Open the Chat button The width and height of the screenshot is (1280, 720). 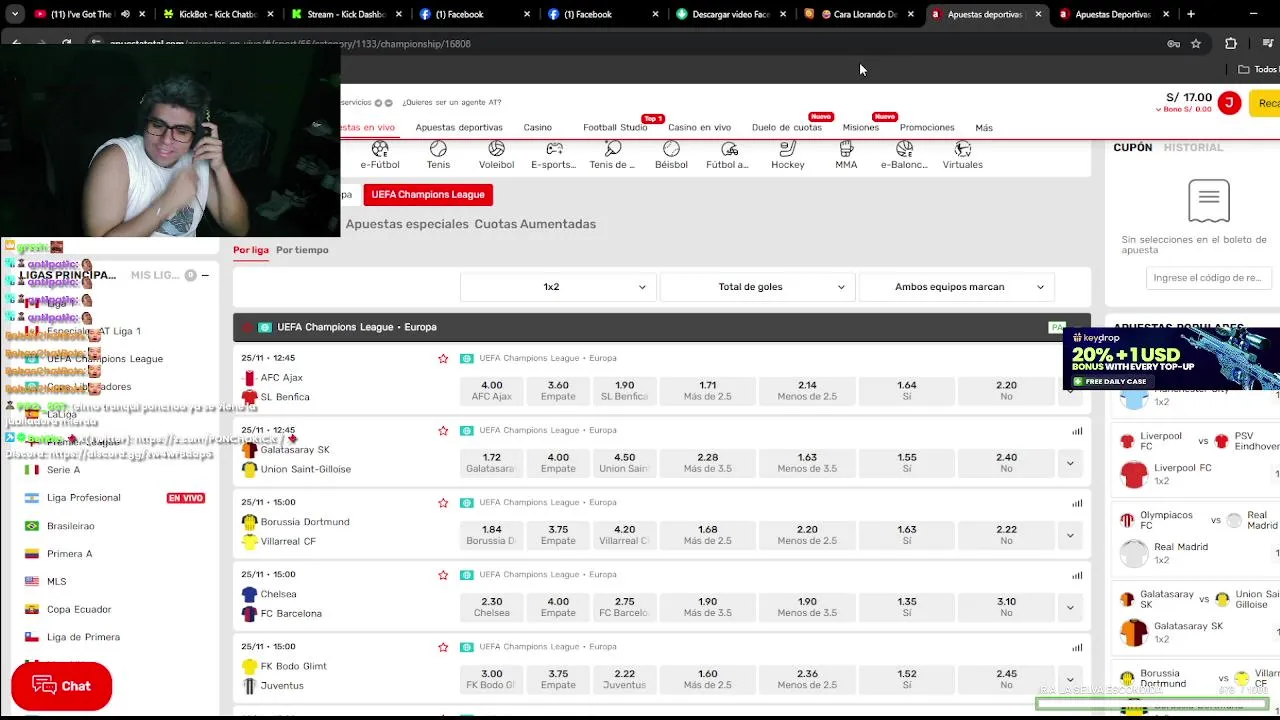tap(61, 686)
